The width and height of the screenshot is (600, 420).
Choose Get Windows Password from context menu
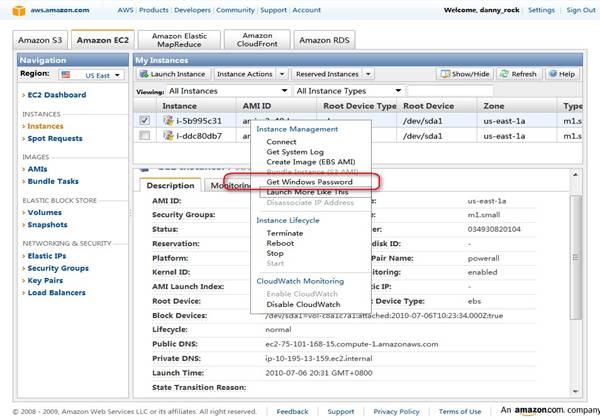(x=308, y=182)
